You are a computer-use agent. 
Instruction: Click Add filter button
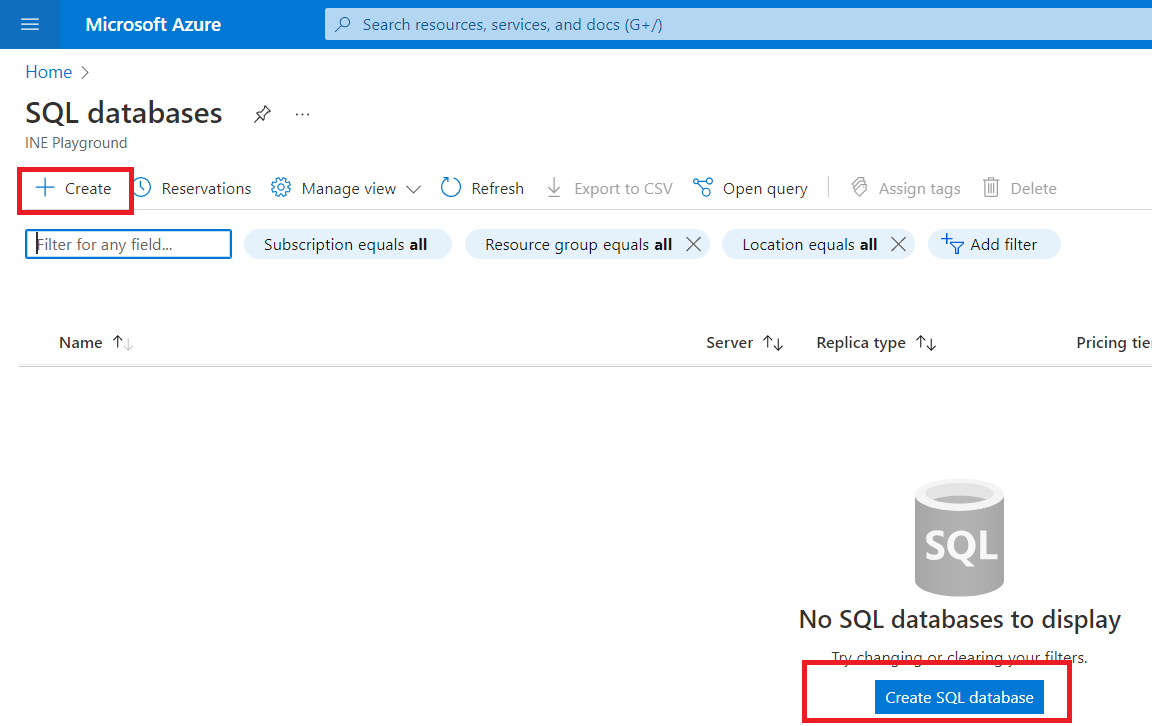pos(993,244)
